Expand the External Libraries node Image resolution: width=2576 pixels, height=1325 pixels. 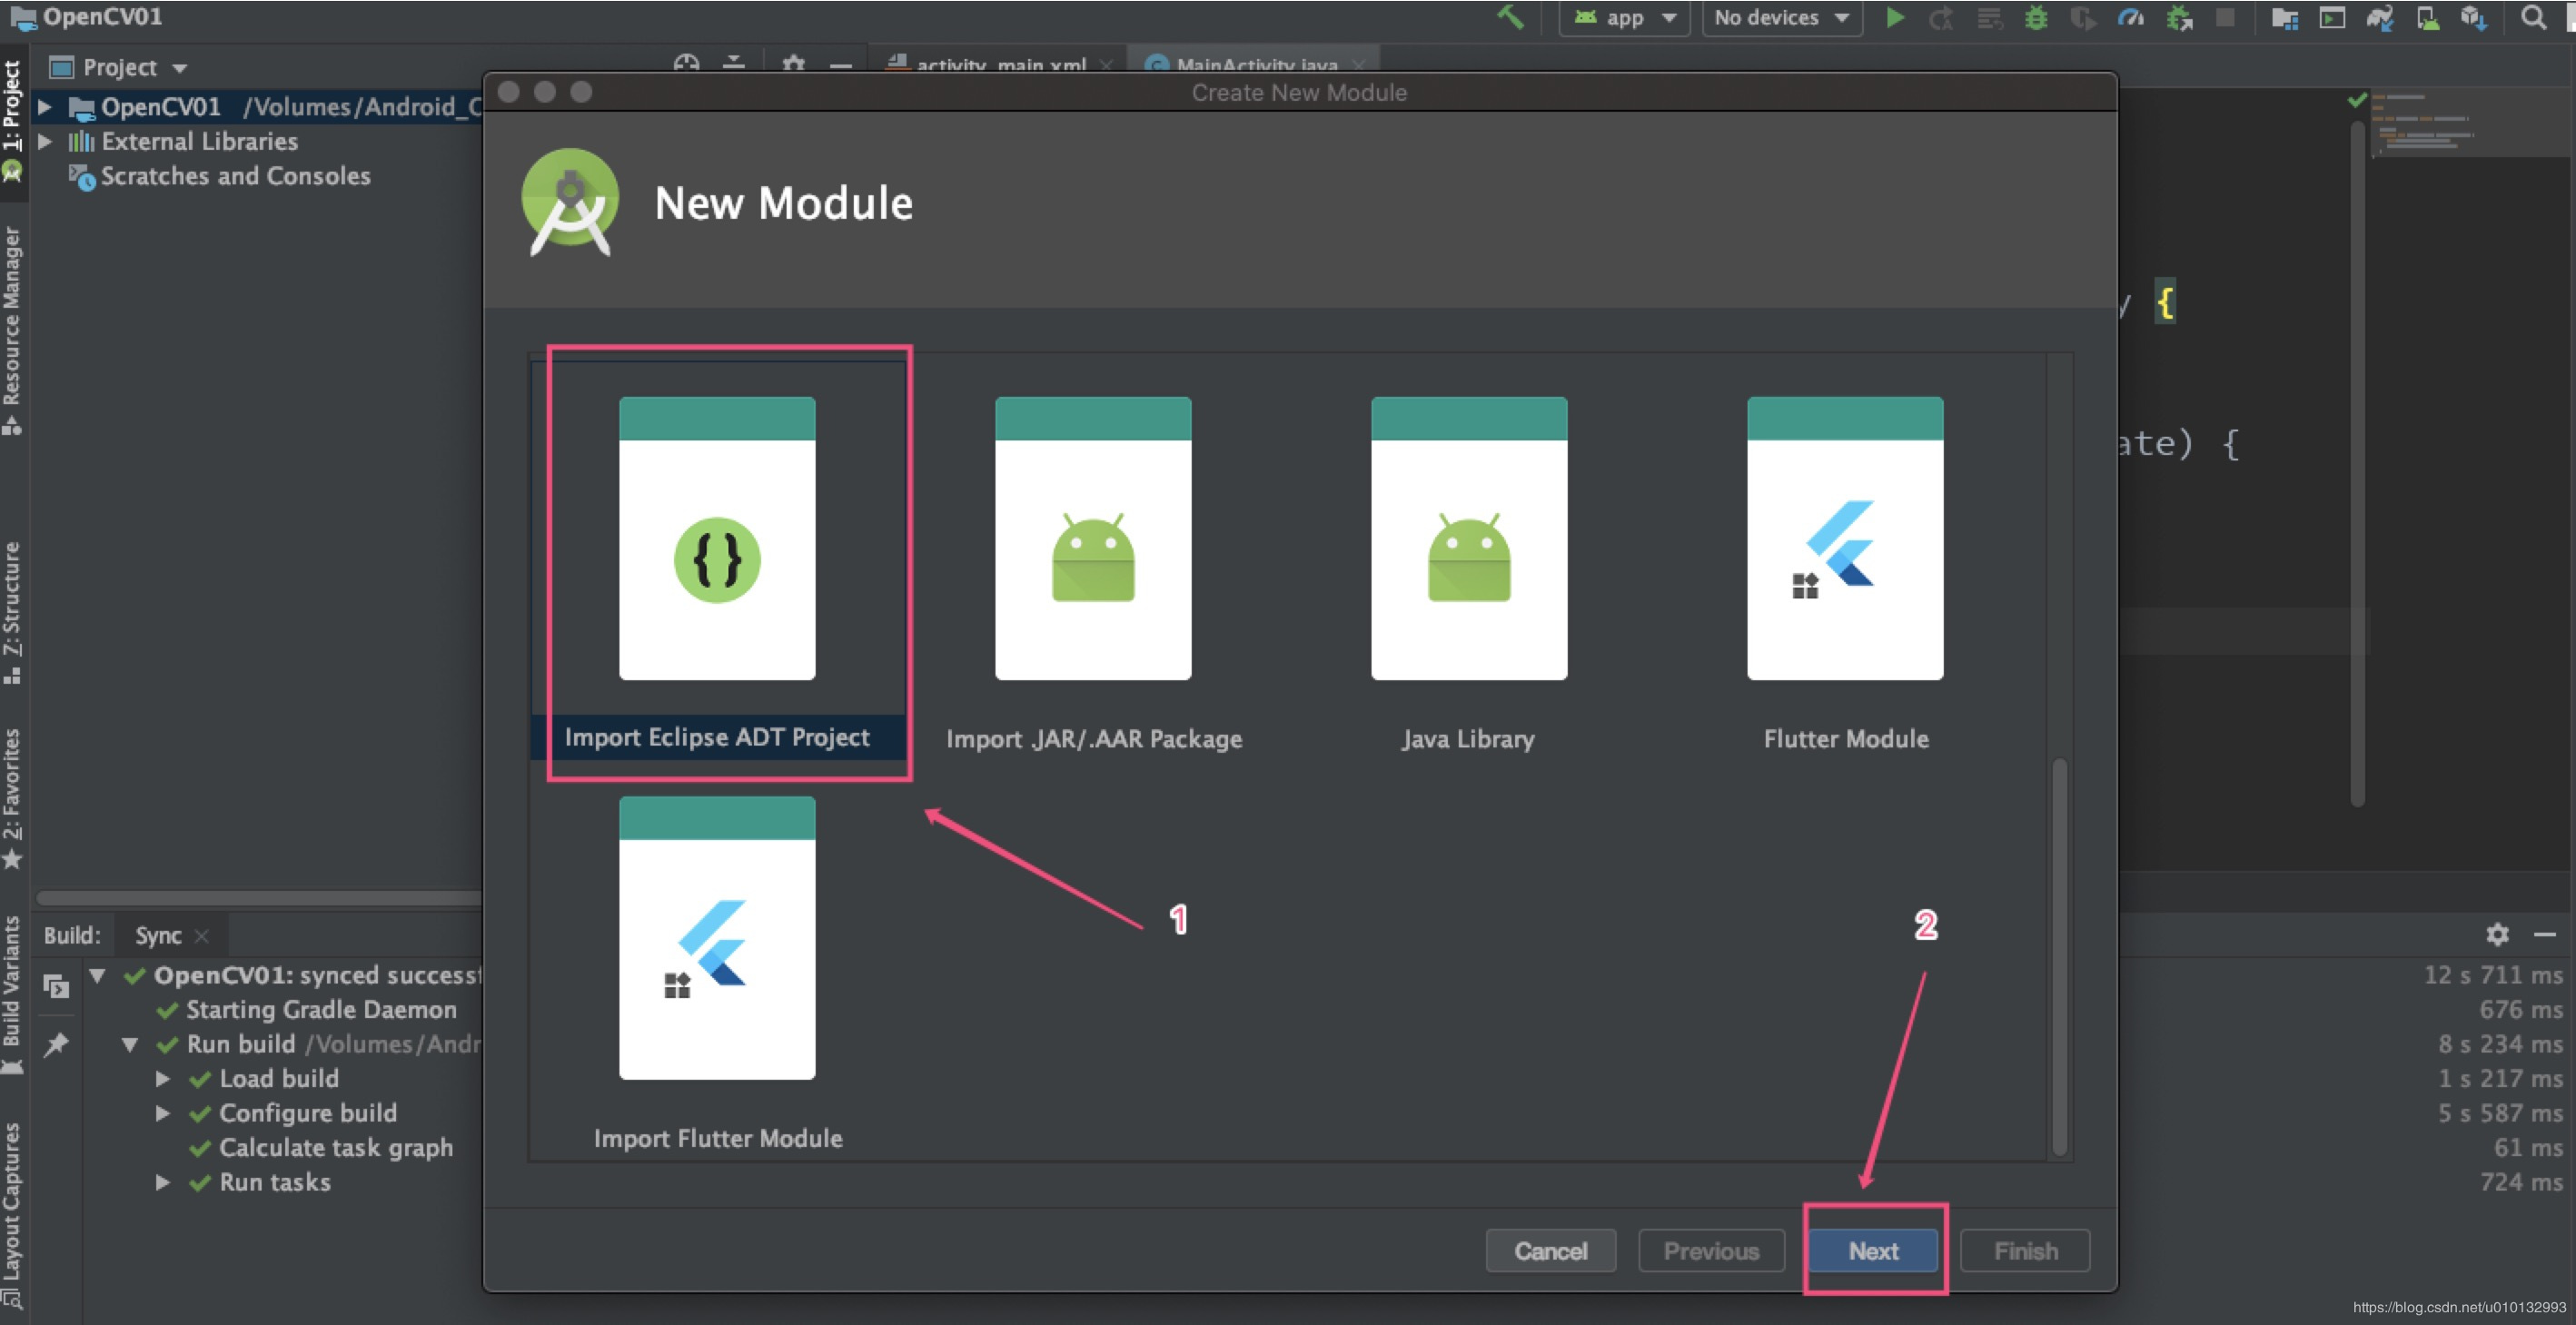point(45,141)
